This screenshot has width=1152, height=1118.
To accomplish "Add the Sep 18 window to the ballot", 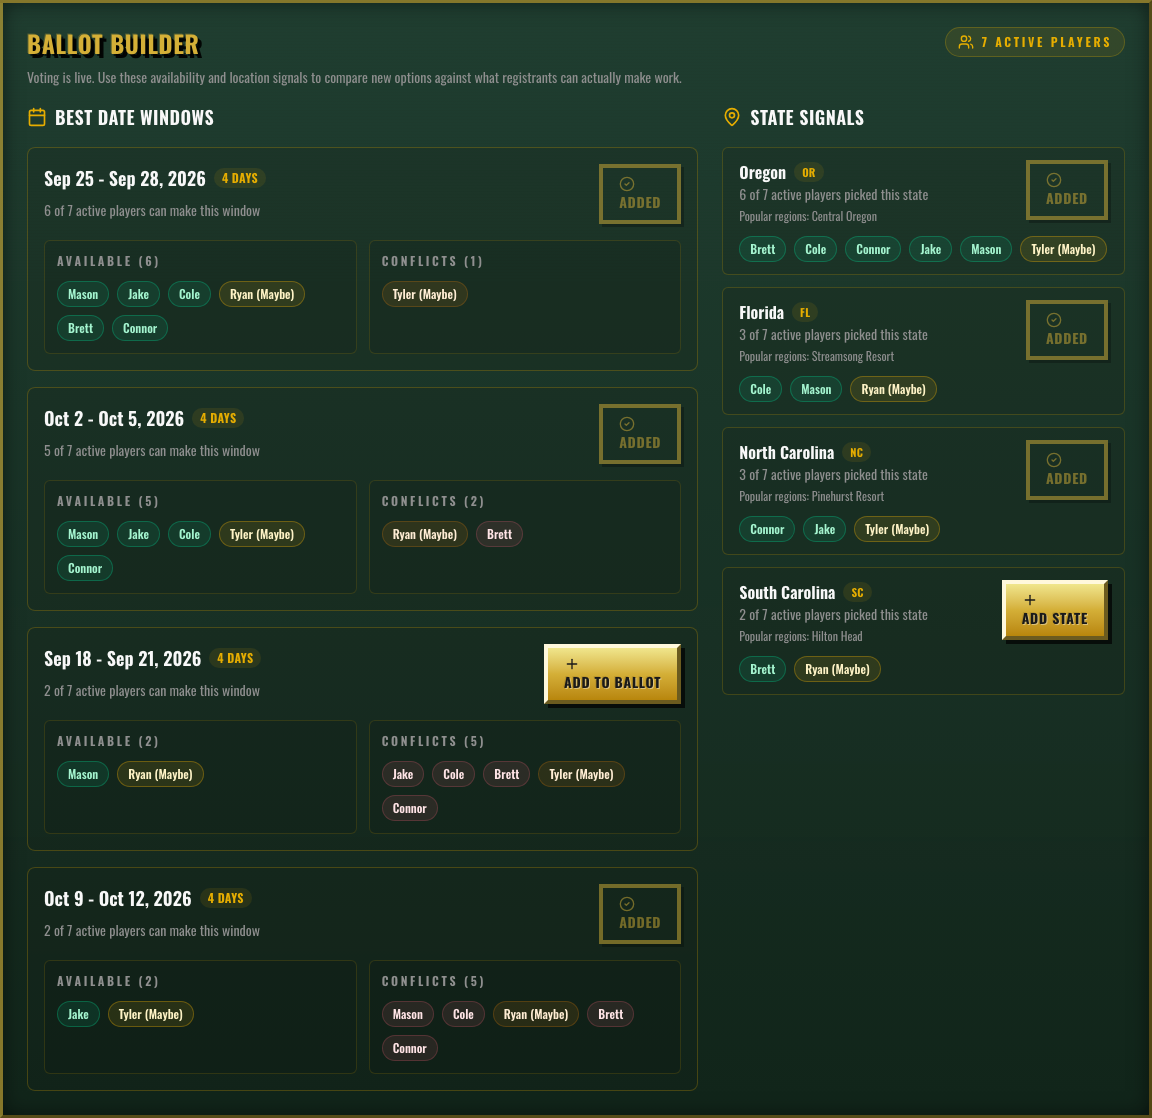I will [x=613, y=673].
